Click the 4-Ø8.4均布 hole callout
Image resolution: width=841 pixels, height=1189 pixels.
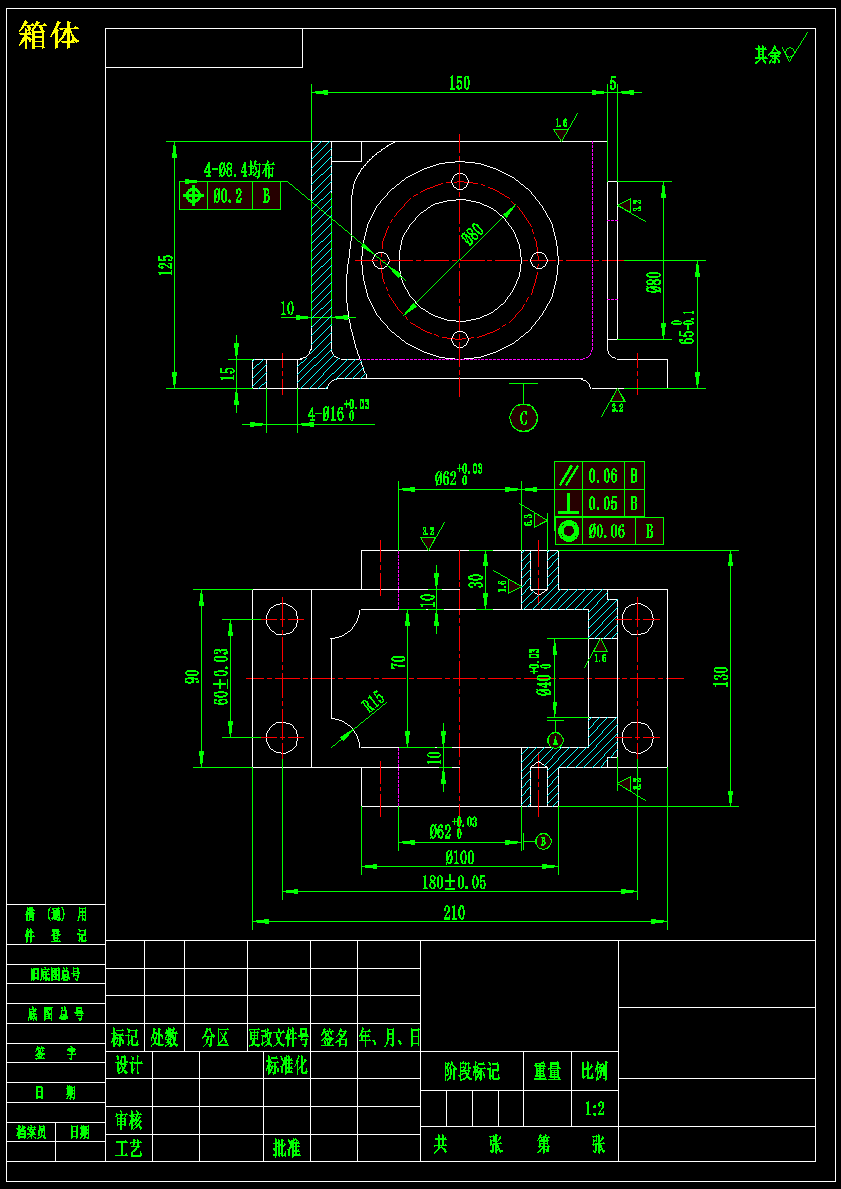click(238, 169)
